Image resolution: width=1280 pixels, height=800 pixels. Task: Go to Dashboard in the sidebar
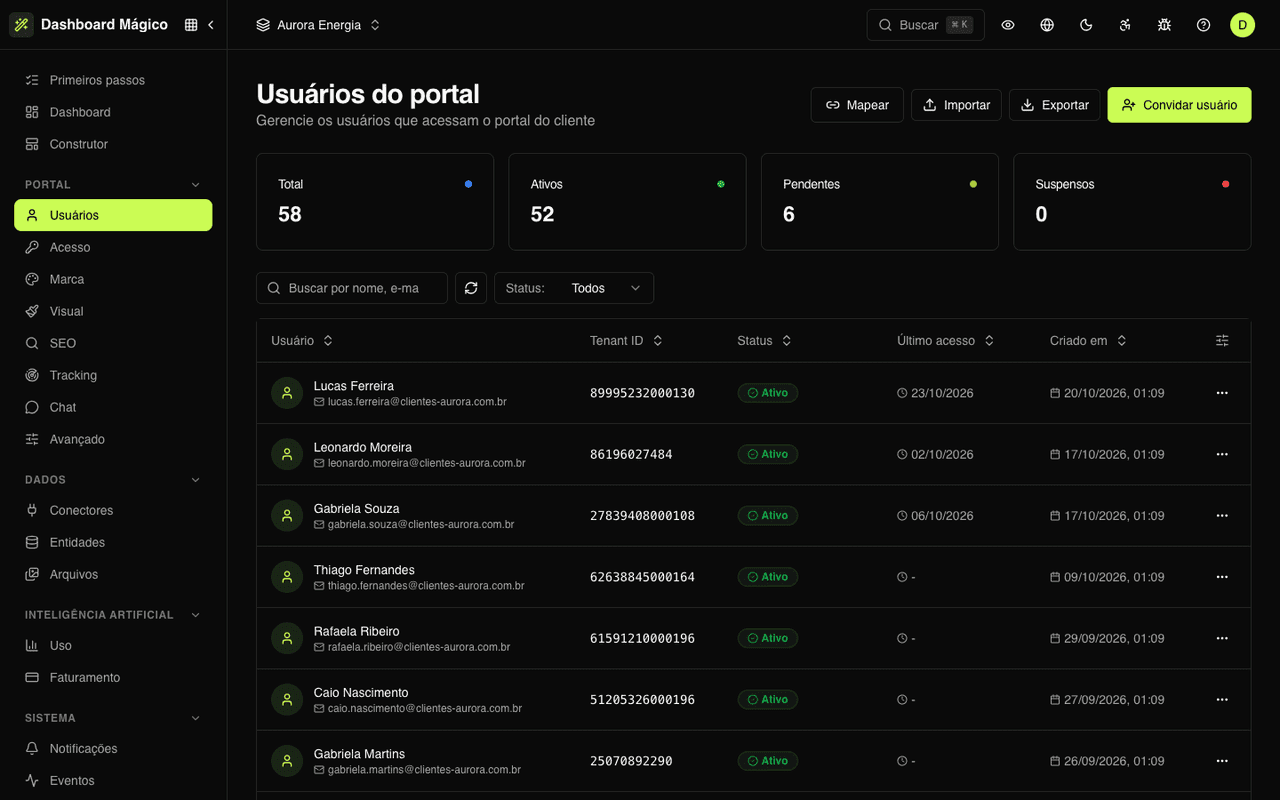click(x=113, y=112)
